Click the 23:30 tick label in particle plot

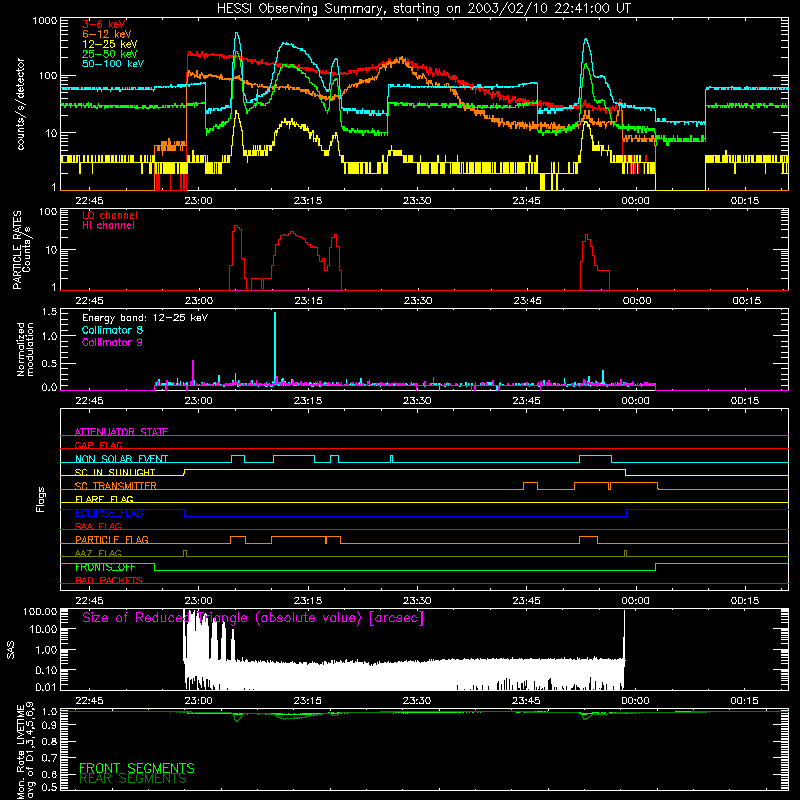[418, 301]
